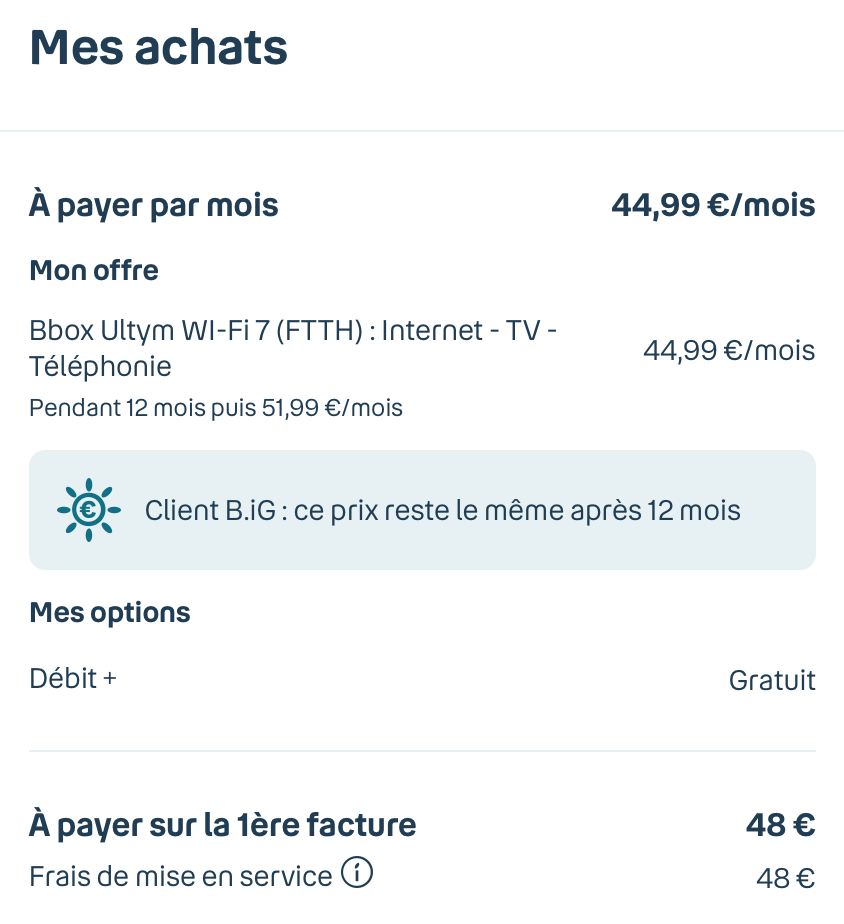Click the bold 44,99 €/mois monthly total
844x924 pixels.
click(713, 206)
